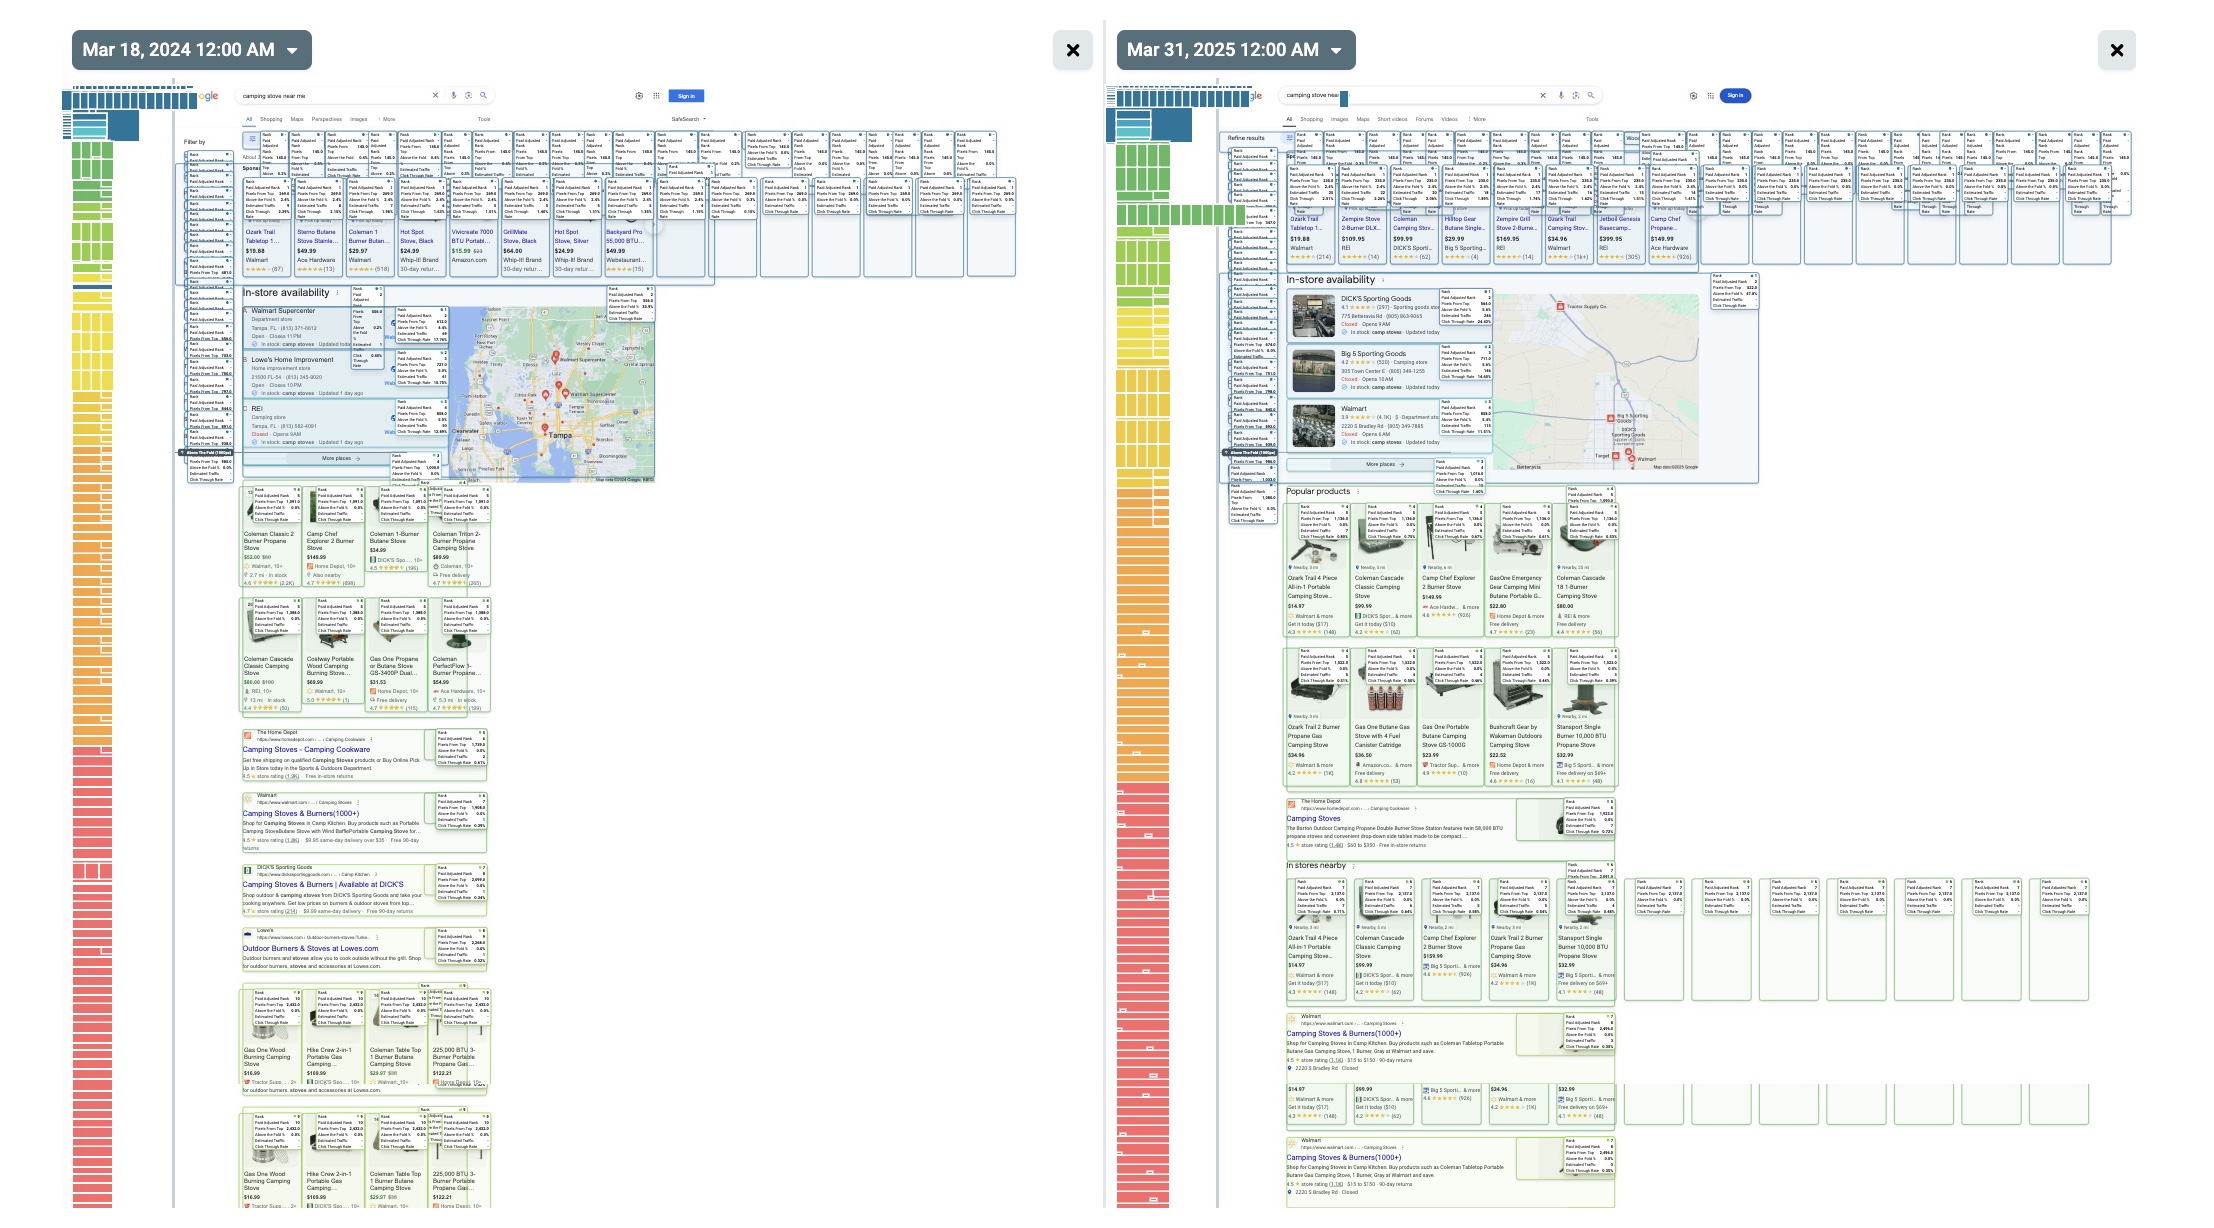The width and height of the screenshot is (2214, 1228).
Task: Switch to the Maps tab in the 2024 snapshot
Action: coord(297,119)
